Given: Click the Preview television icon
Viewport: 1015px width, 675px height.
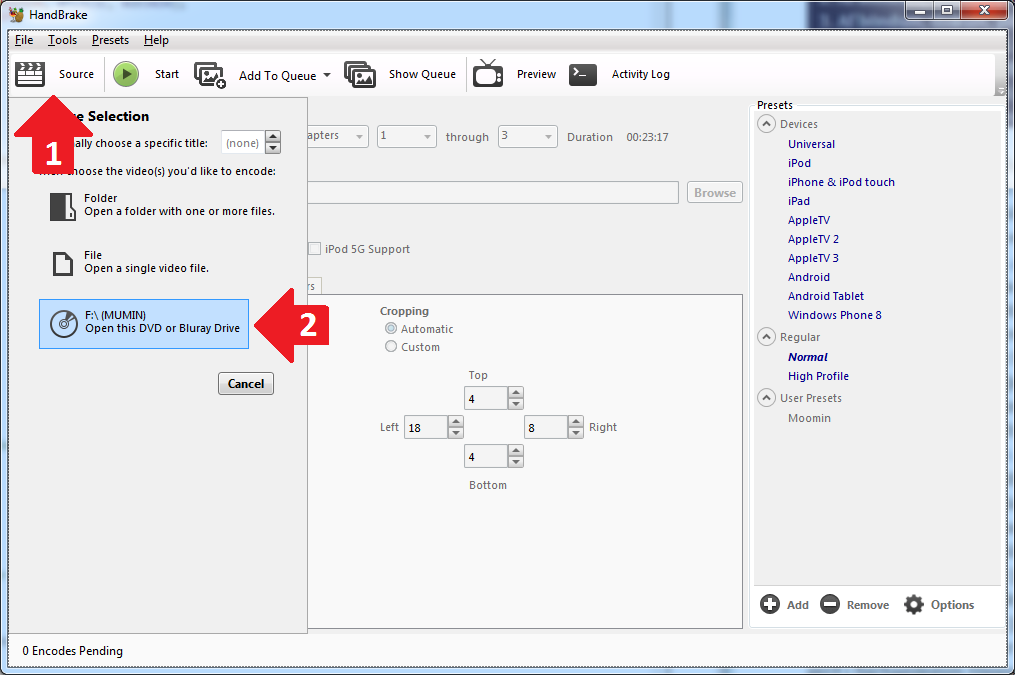Looking at the screenshot, I should pos(488,74).
